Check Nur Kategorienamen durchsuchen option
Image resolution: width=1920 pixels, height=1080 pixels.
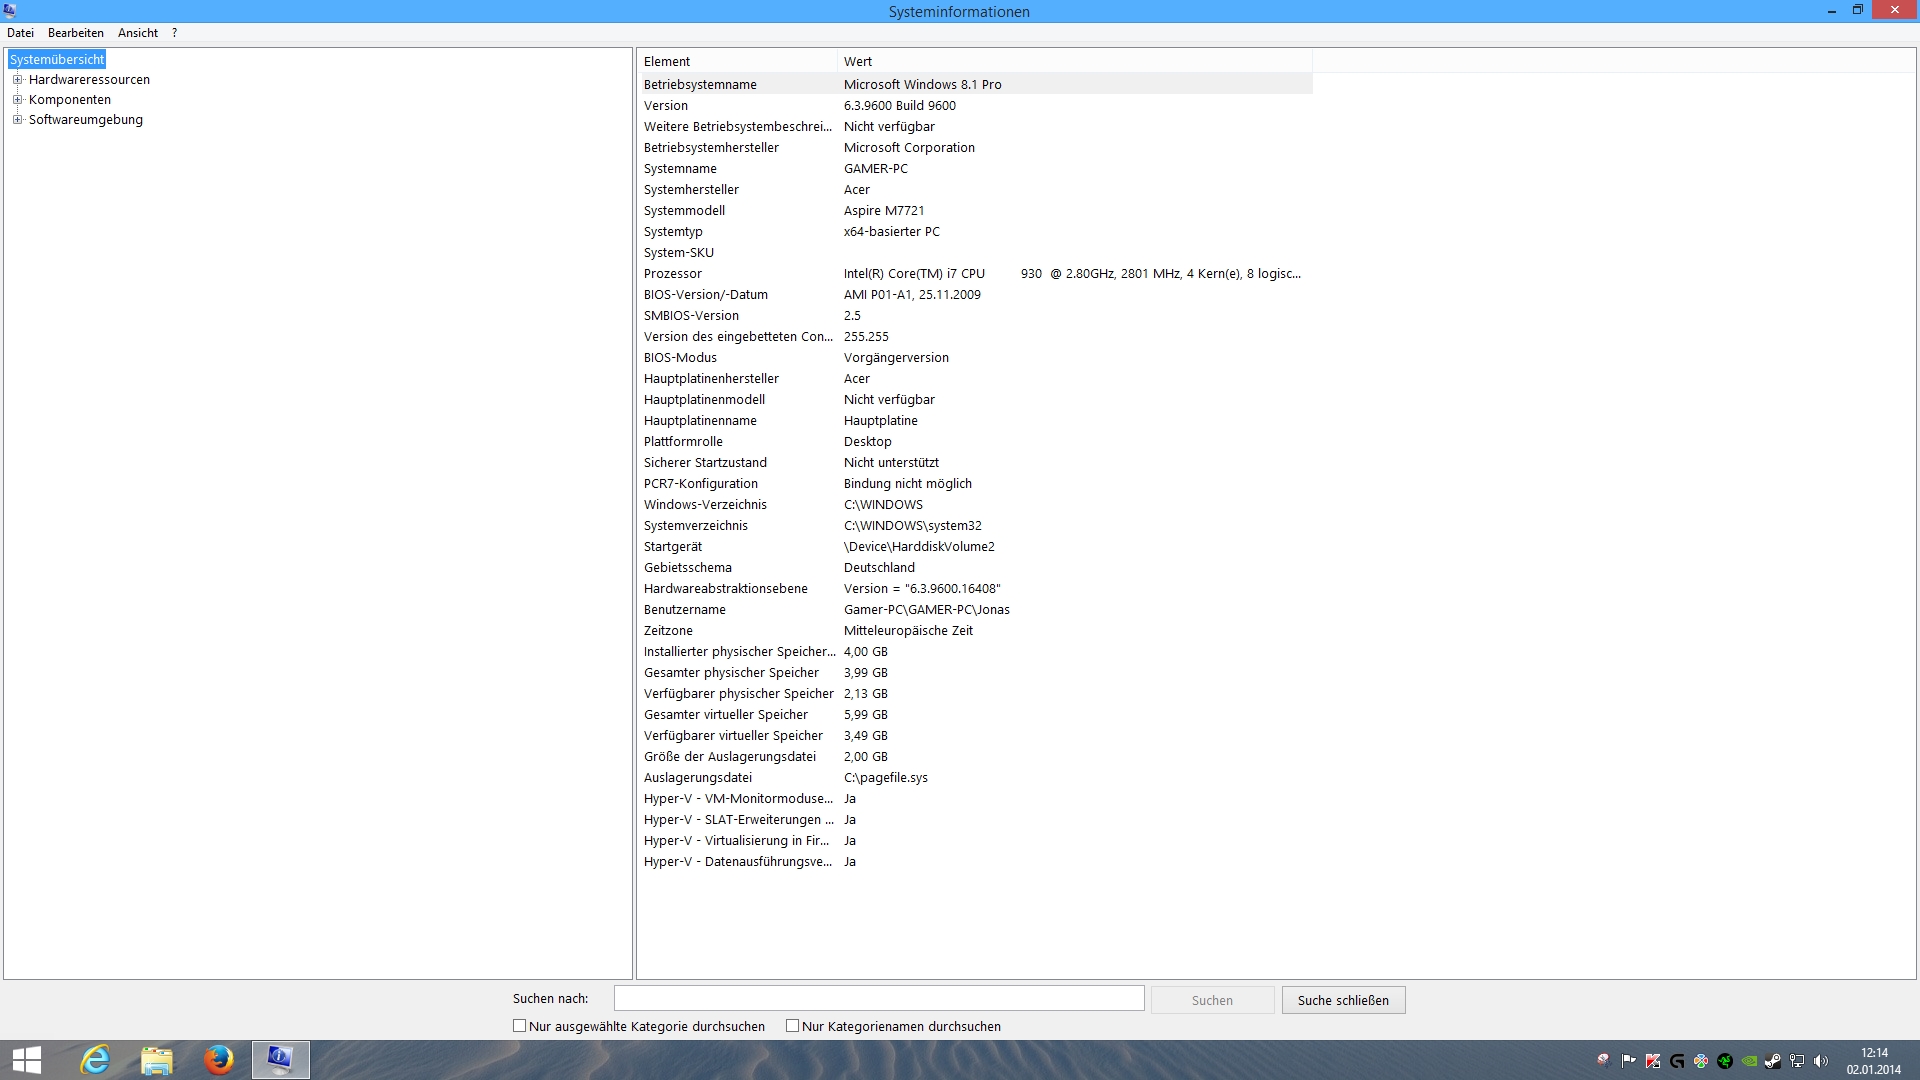coord(792,1026)
